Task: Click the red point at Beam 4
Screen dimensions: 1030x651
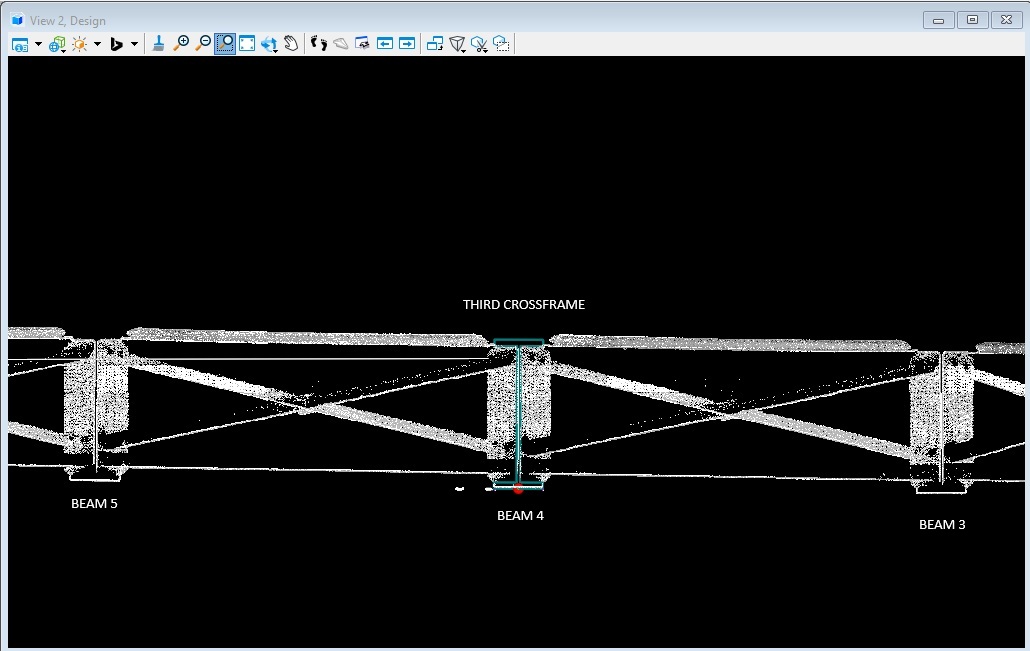Action: point(518,490)
